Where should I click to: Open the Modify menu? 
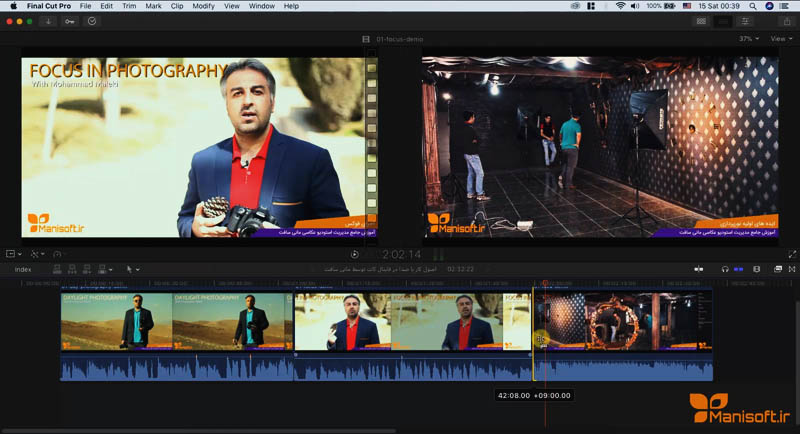click(203, 6)
